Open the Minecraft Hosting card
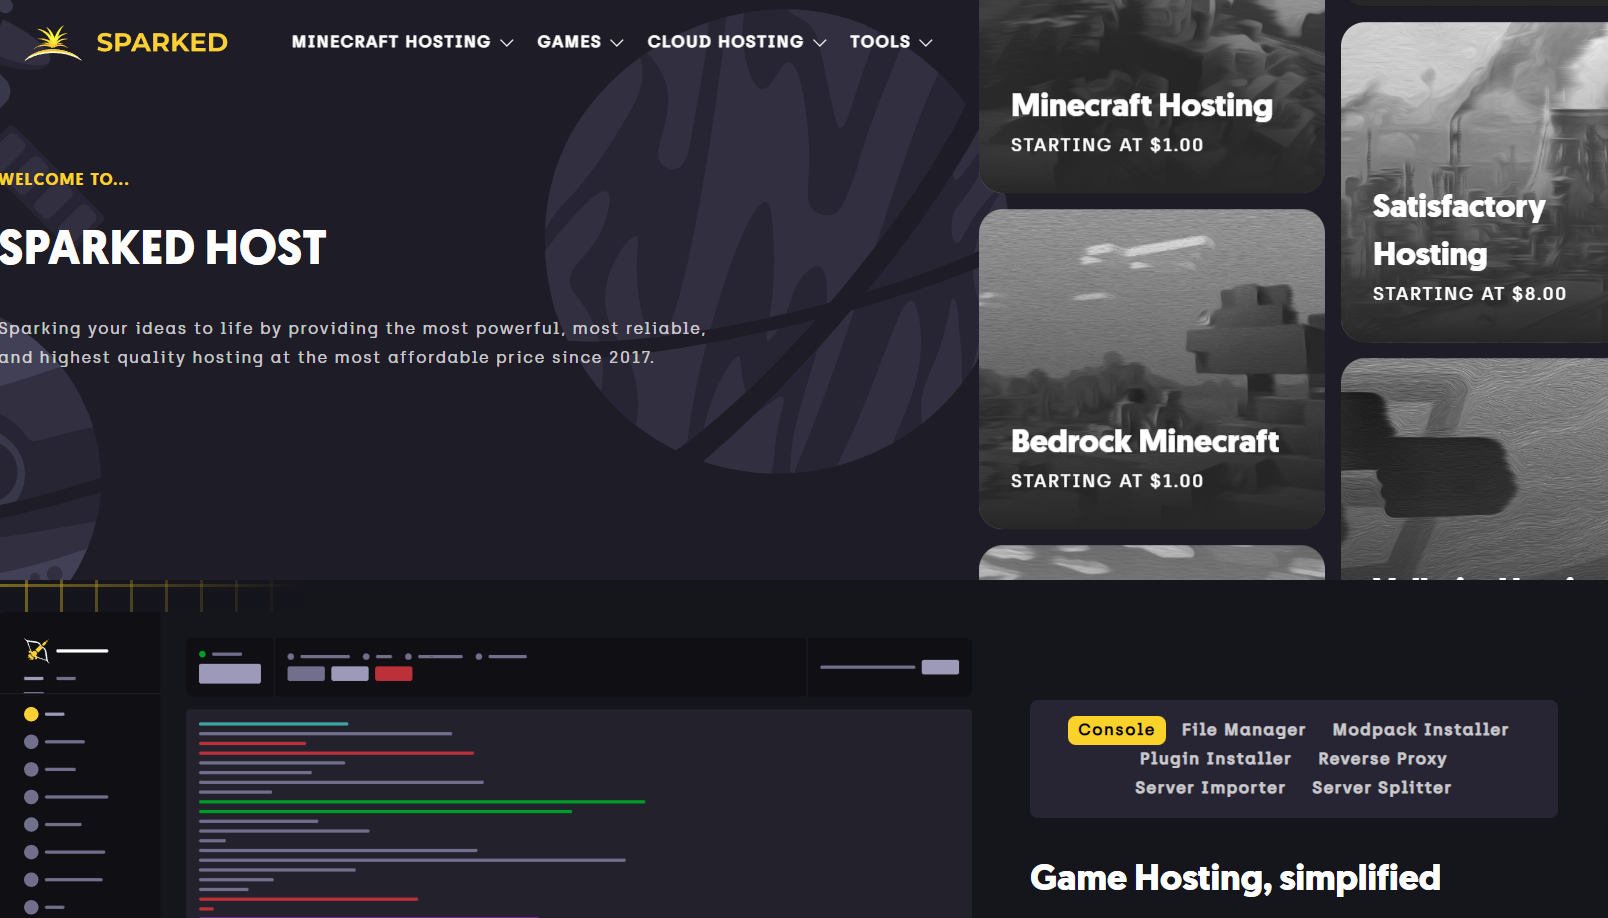 point(1152,96)
